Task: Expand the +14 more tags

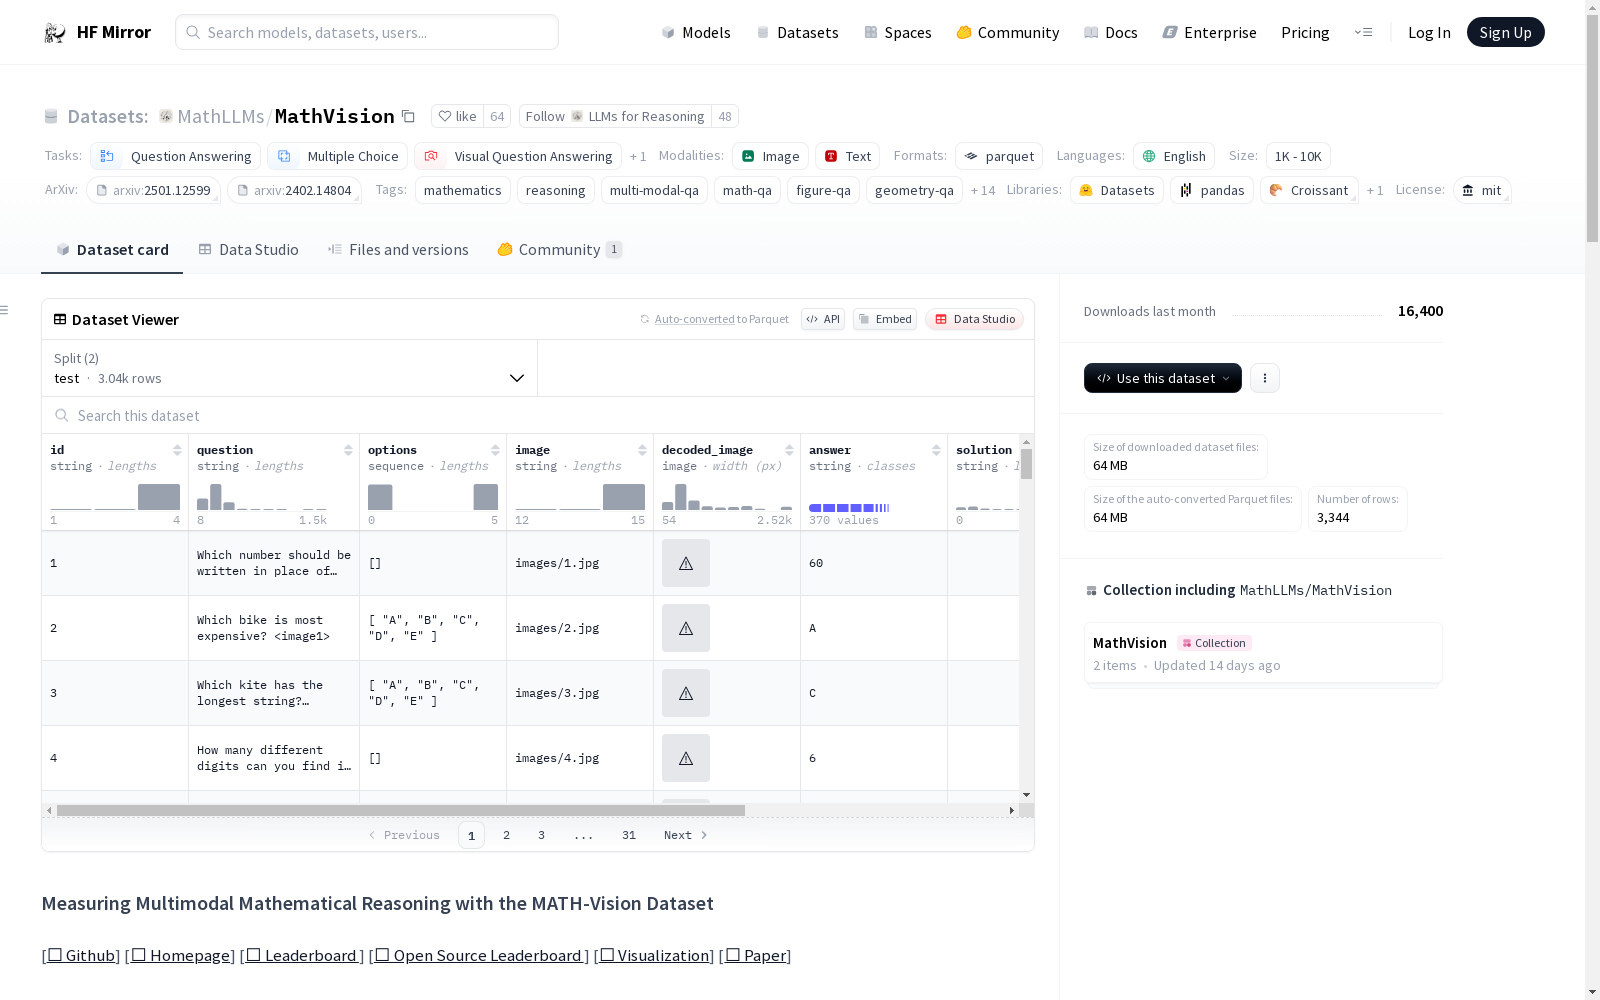Action: click(983, 190)
